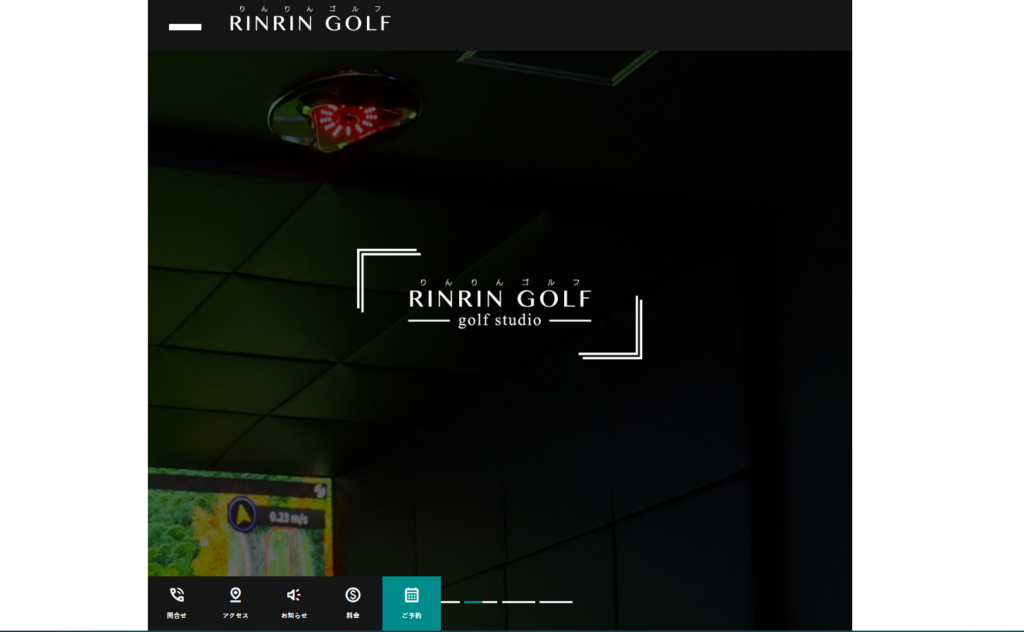Go to the fourth slide indicator
Screen dimensions: 1024x632
tap(556, 602)
